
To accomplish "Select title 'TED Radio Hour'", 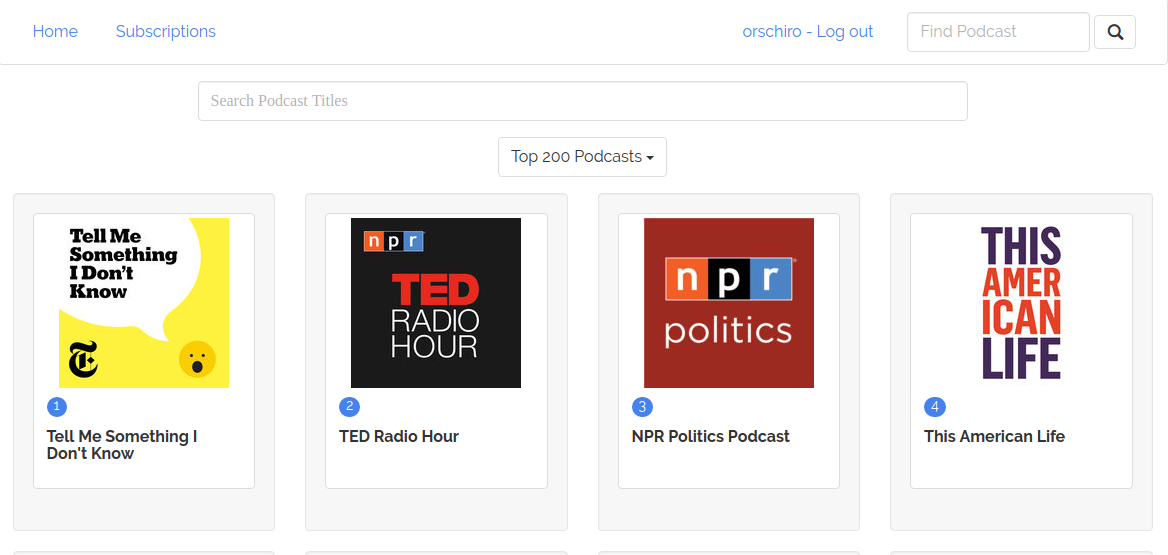I will (399, 437).
